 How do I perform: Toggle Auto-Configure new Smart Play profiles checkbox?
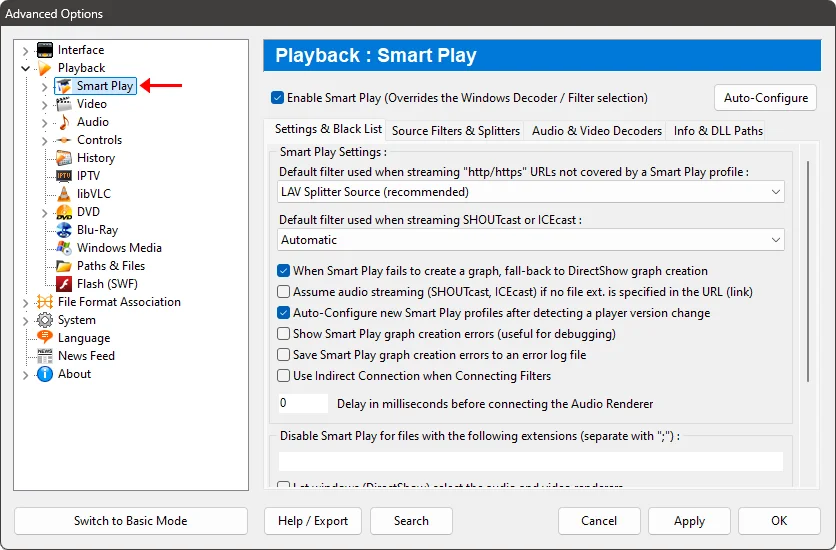[x=283, y=313]
